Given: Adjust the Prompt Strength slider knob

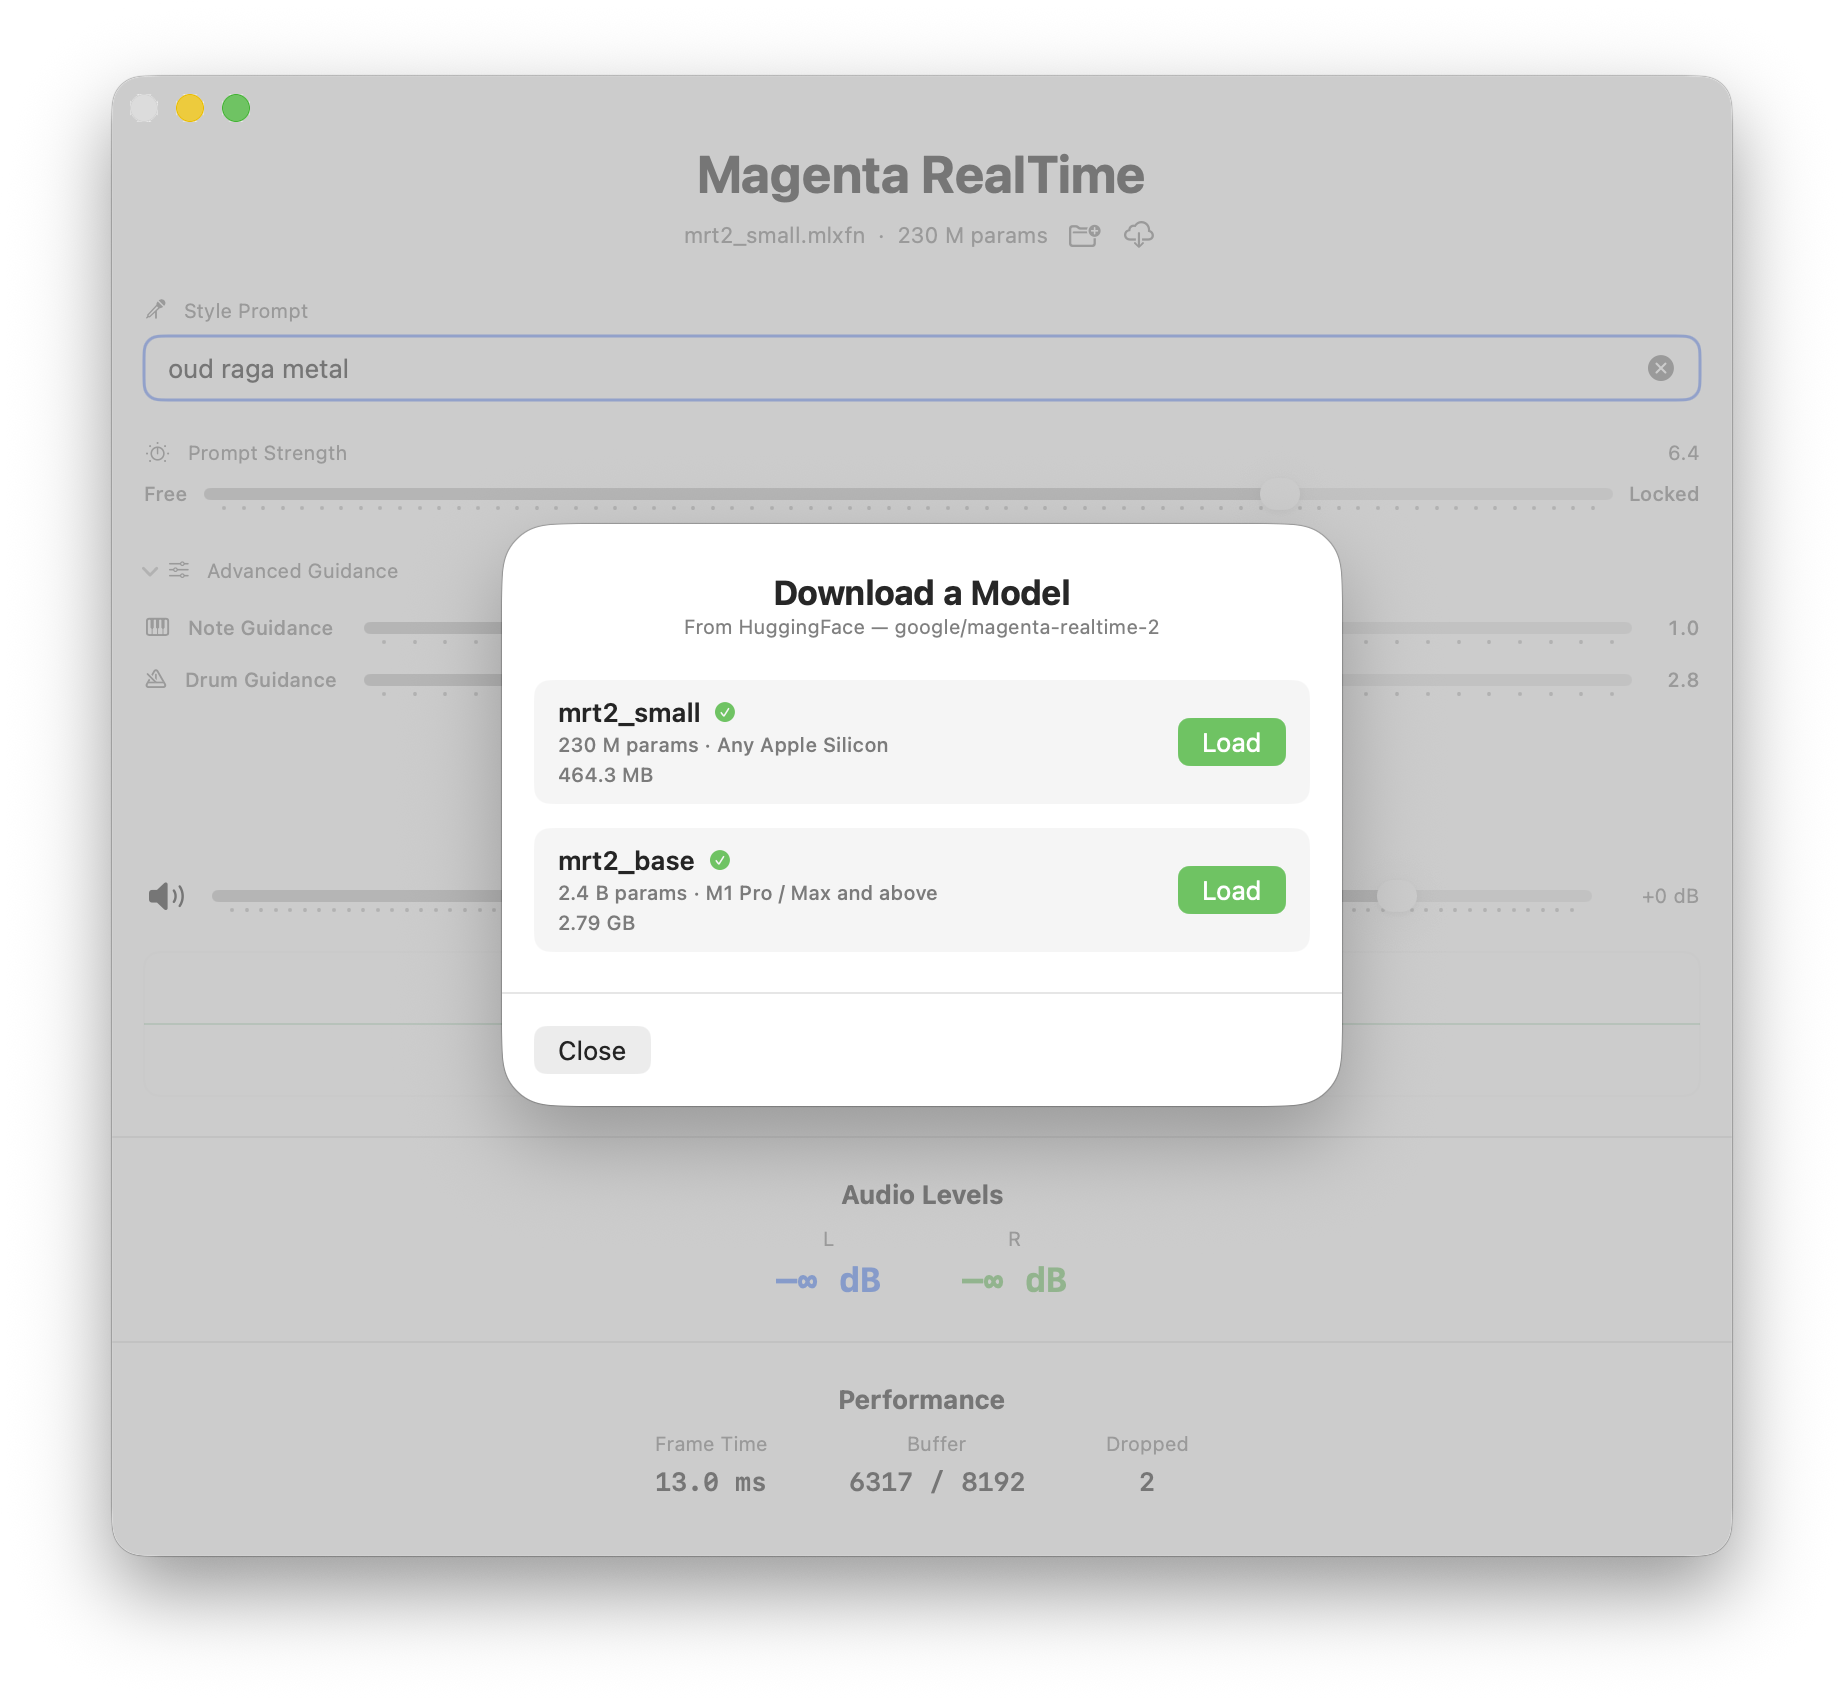Looking at the screenshot, I should 1280,494.
